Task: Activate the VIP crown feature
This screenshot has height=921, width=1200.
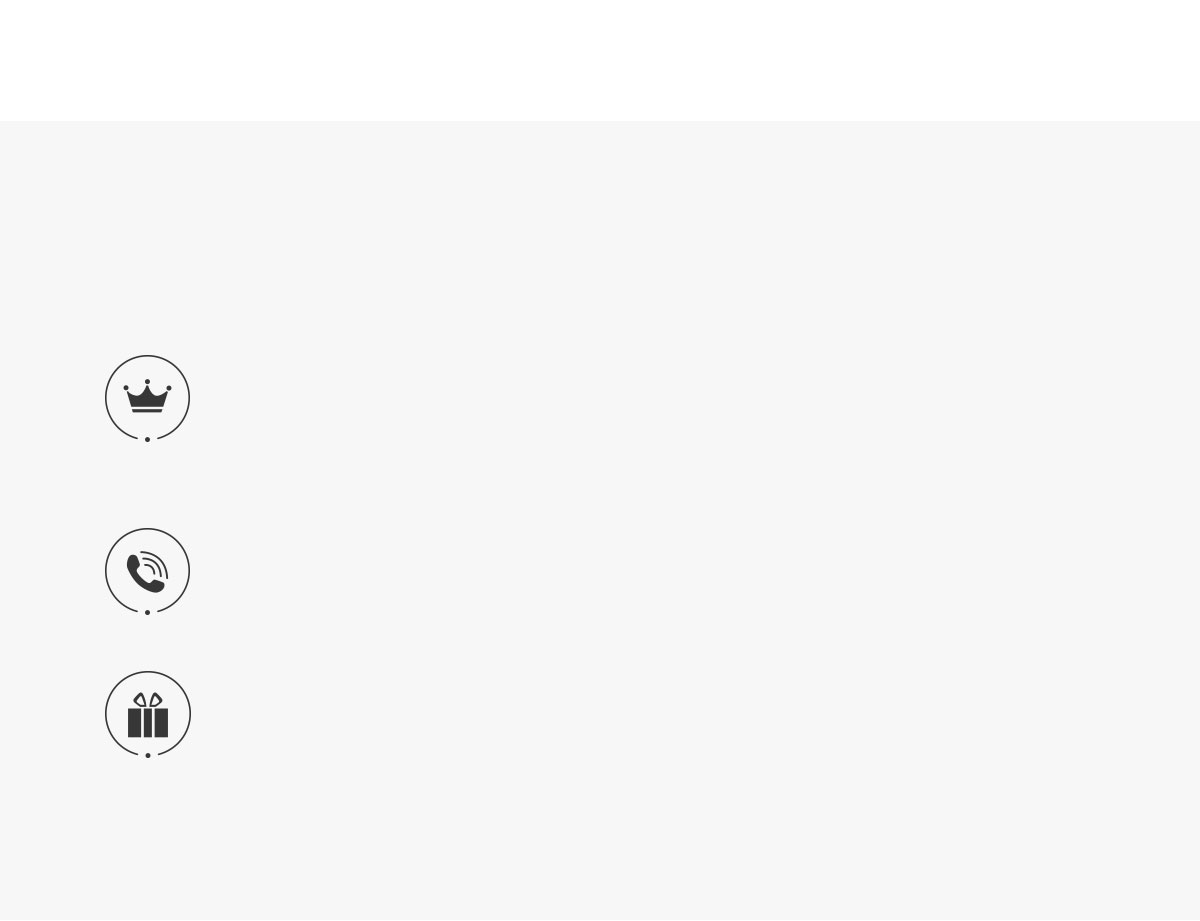Action: point(147,398)
